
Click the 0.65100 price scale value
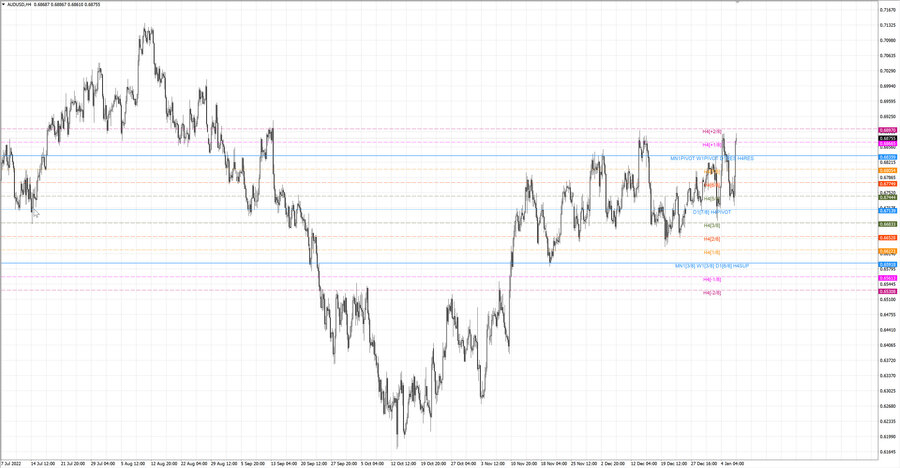click(888, 299)
